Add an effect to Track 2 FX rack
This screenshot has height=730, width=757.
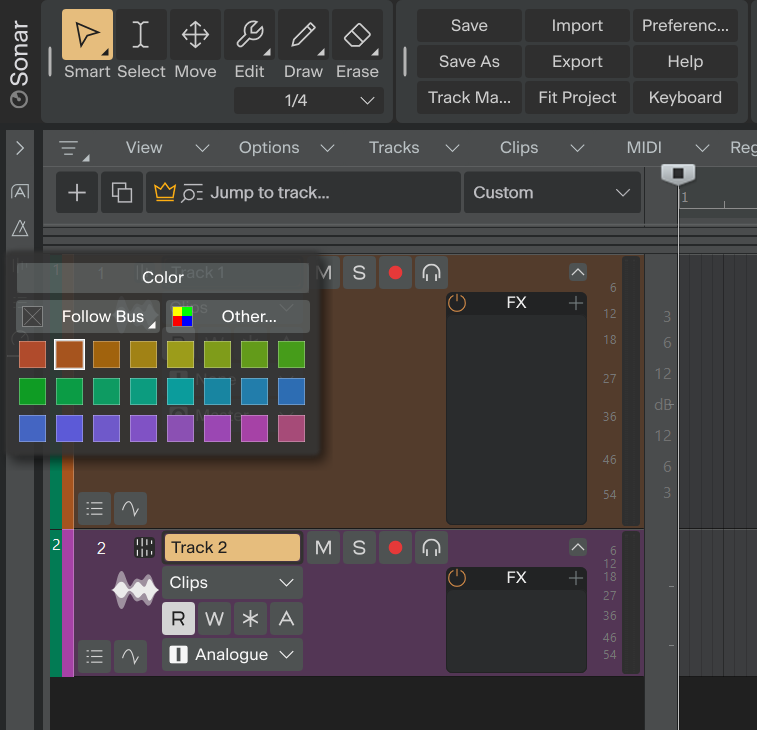575,578
